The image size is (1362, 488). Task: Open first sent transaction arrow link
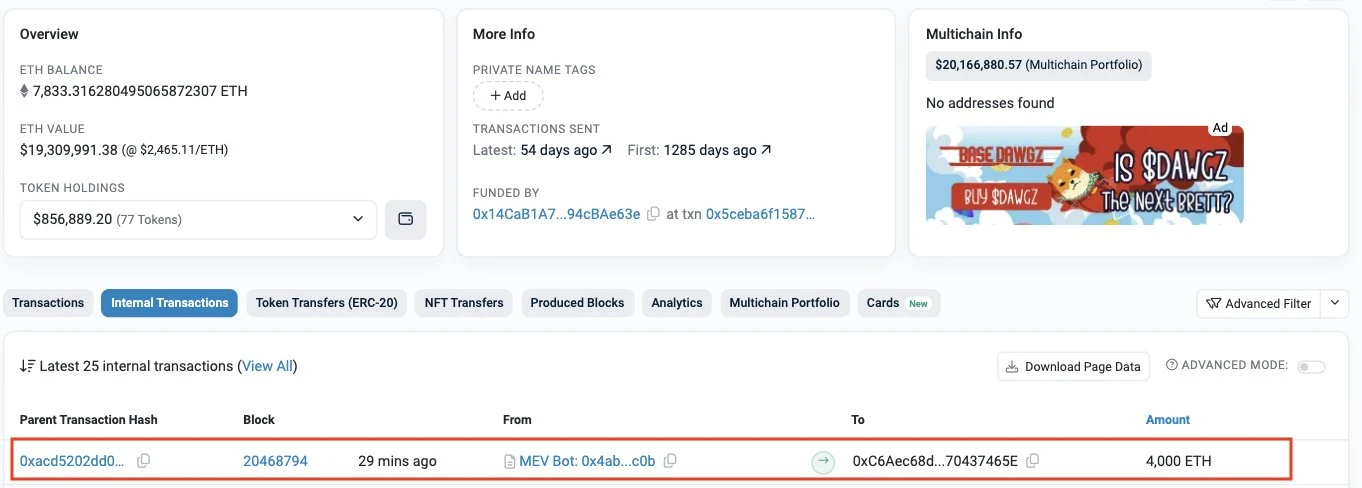(766, 150)
